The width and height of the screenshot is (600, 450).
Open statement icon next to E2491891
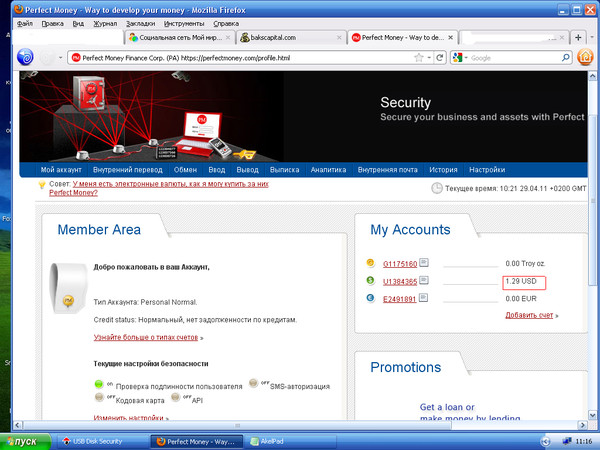click(x=423, y=297)
